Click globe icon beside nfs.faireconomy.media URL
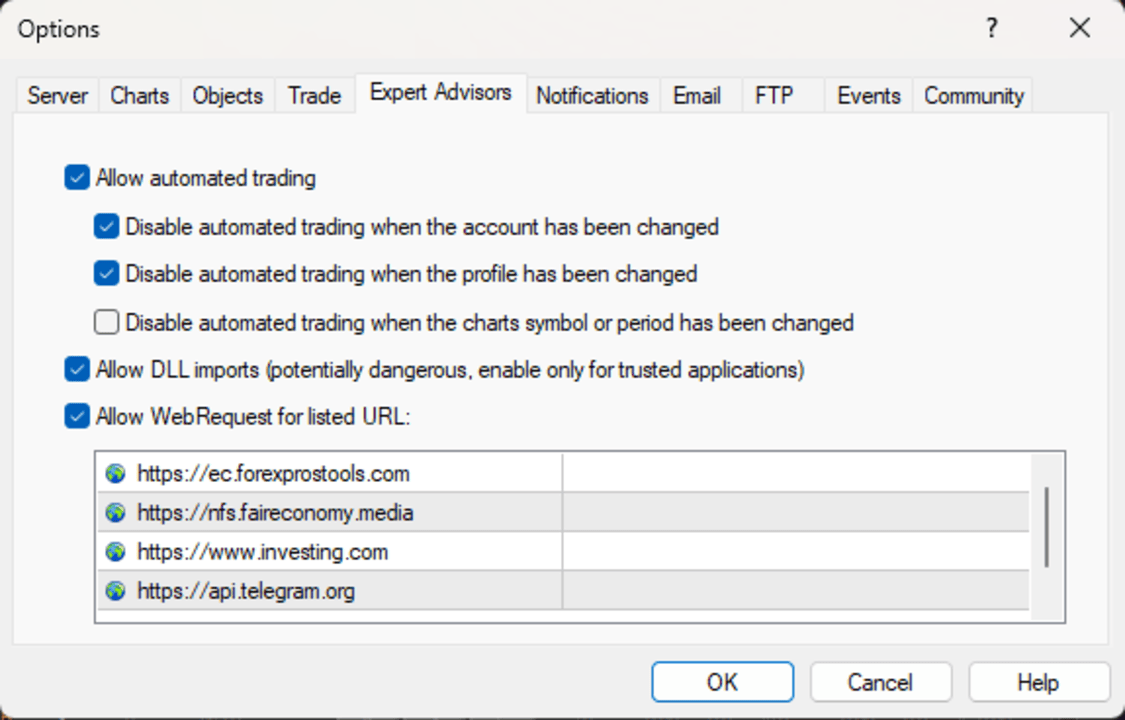Image resolution: width=1125 pixels, height=720 pixels. [116, 513]
